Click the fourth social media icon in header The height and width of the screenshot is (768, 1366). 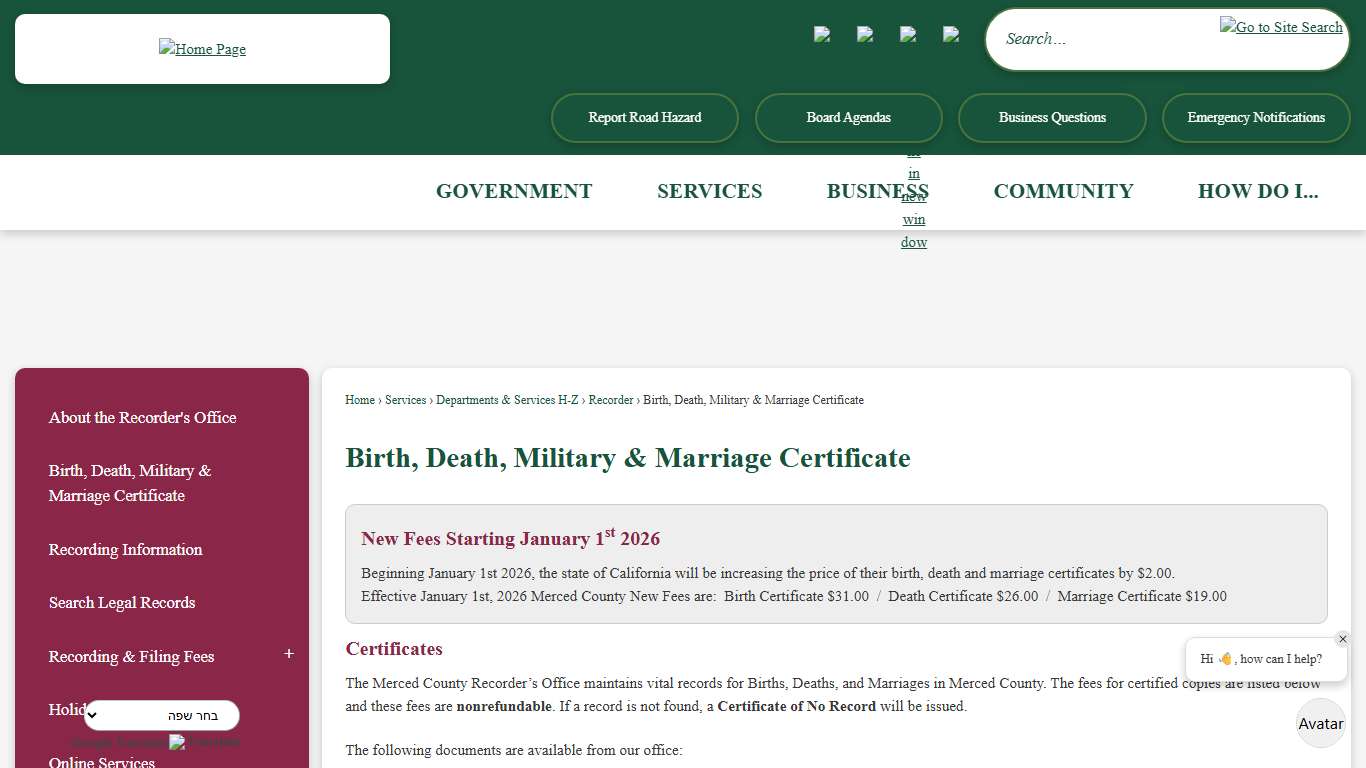pyautogui.click(x=951, y=36)
